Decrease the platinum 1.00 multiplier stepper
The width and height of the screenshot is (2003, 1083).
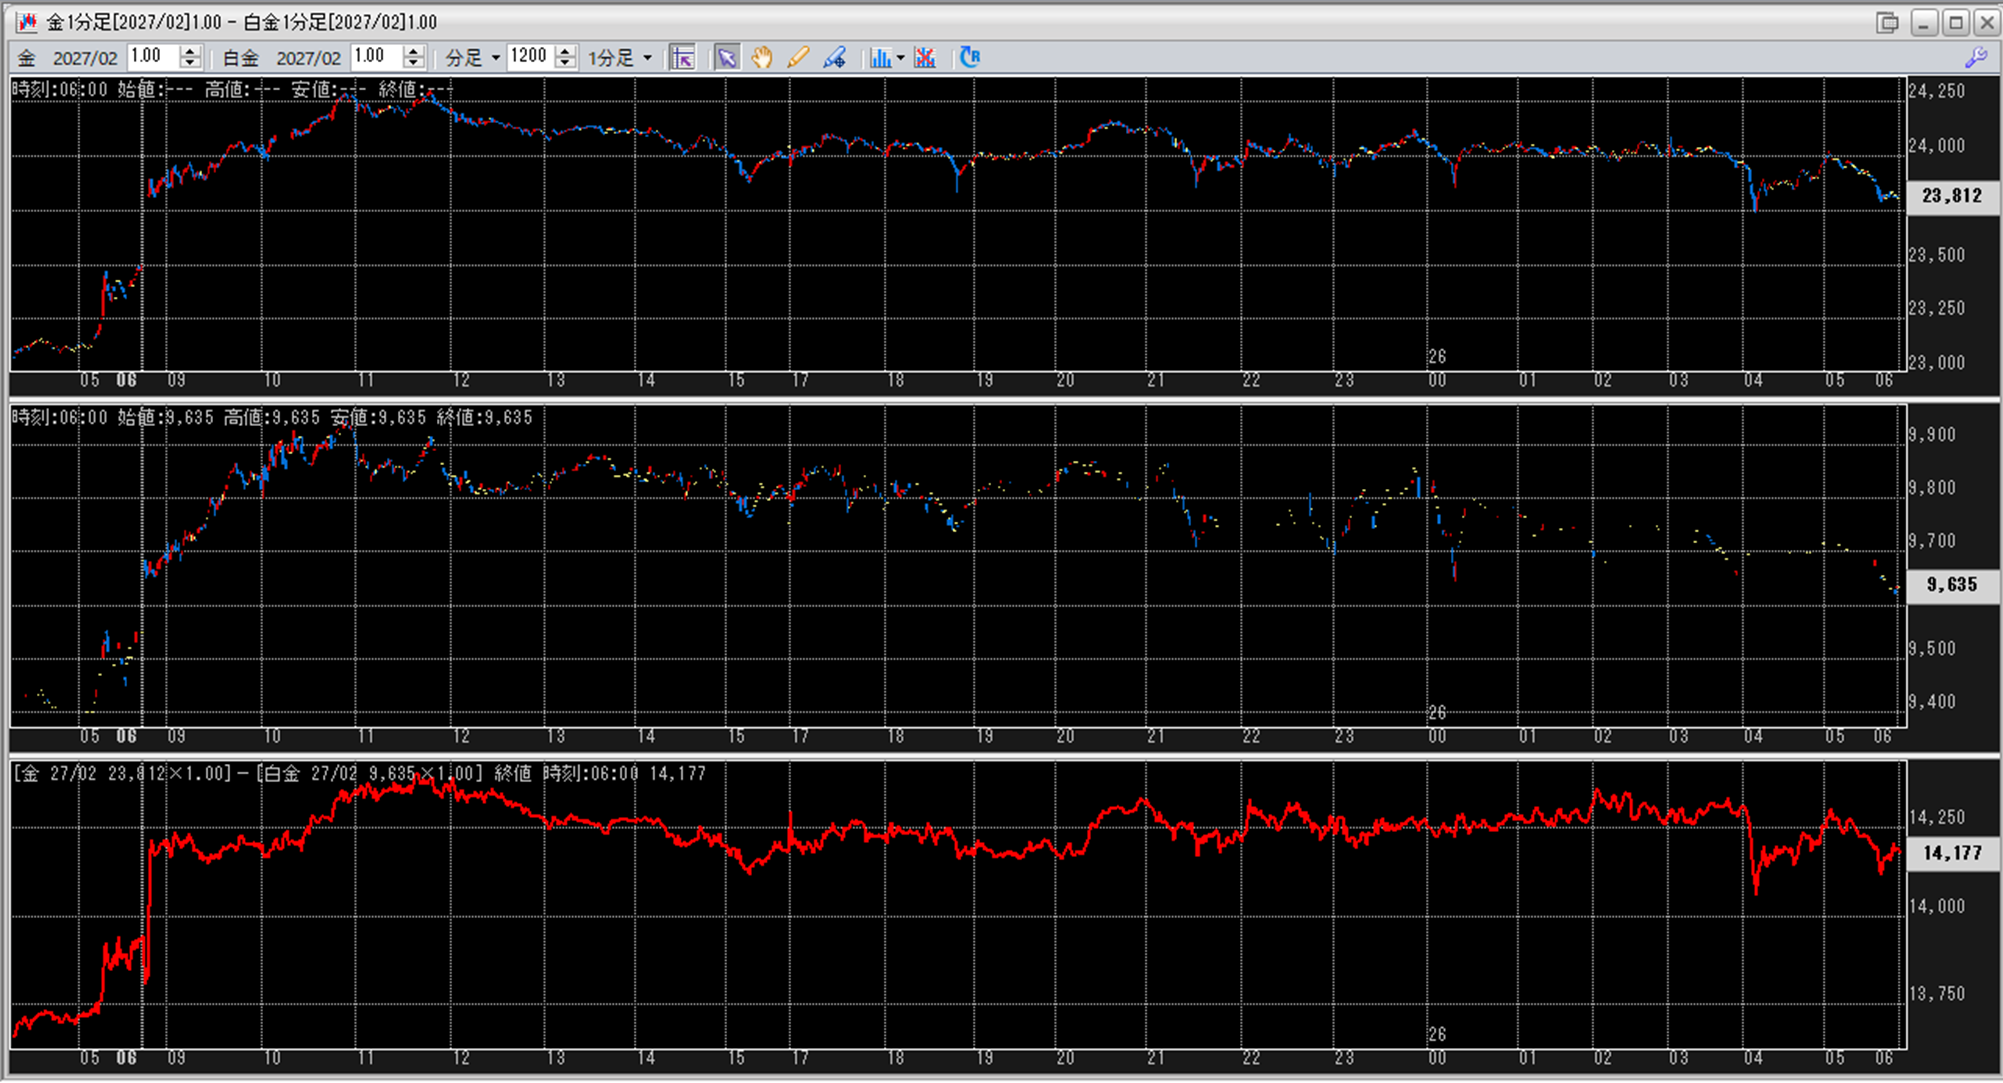coord(414,63)
